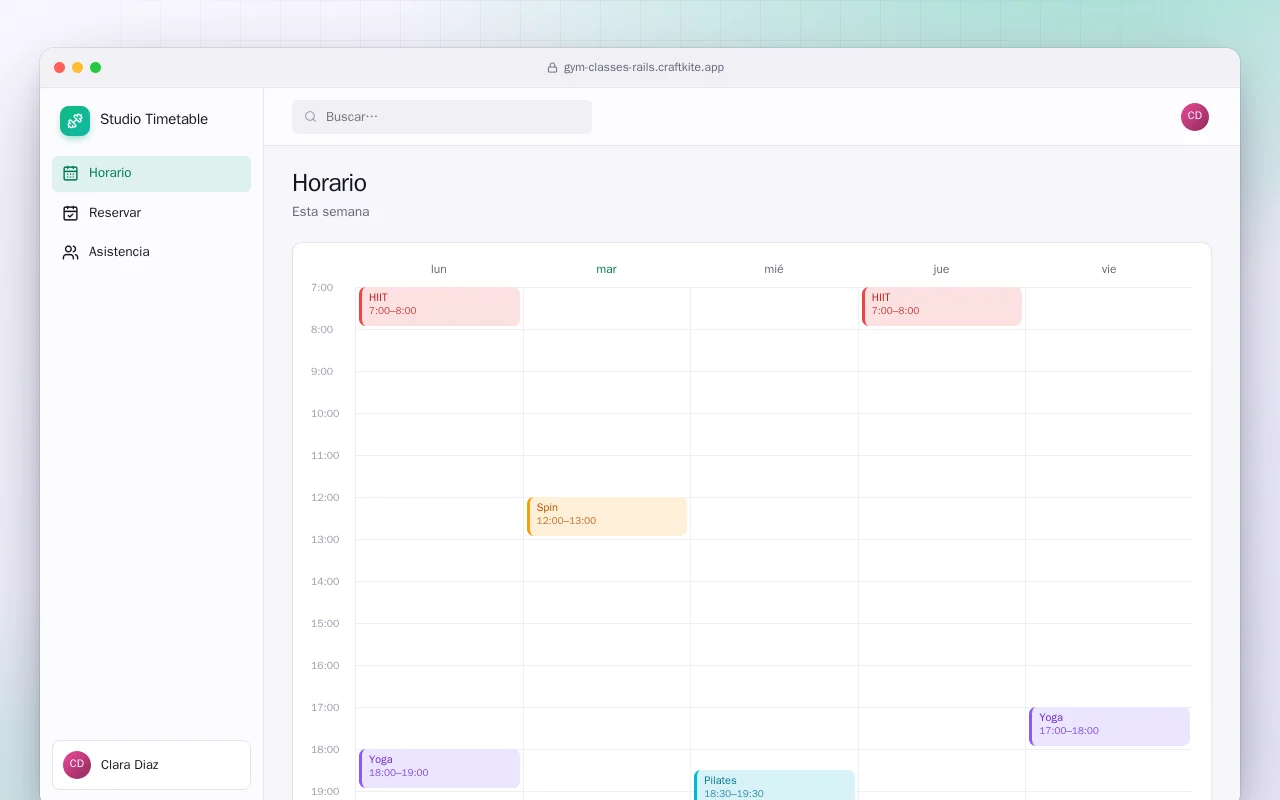This screenshot has height=800, width=1280.
Task: Click the calendar-check icon beside Reservar
Action: click(x=70, y=213)
